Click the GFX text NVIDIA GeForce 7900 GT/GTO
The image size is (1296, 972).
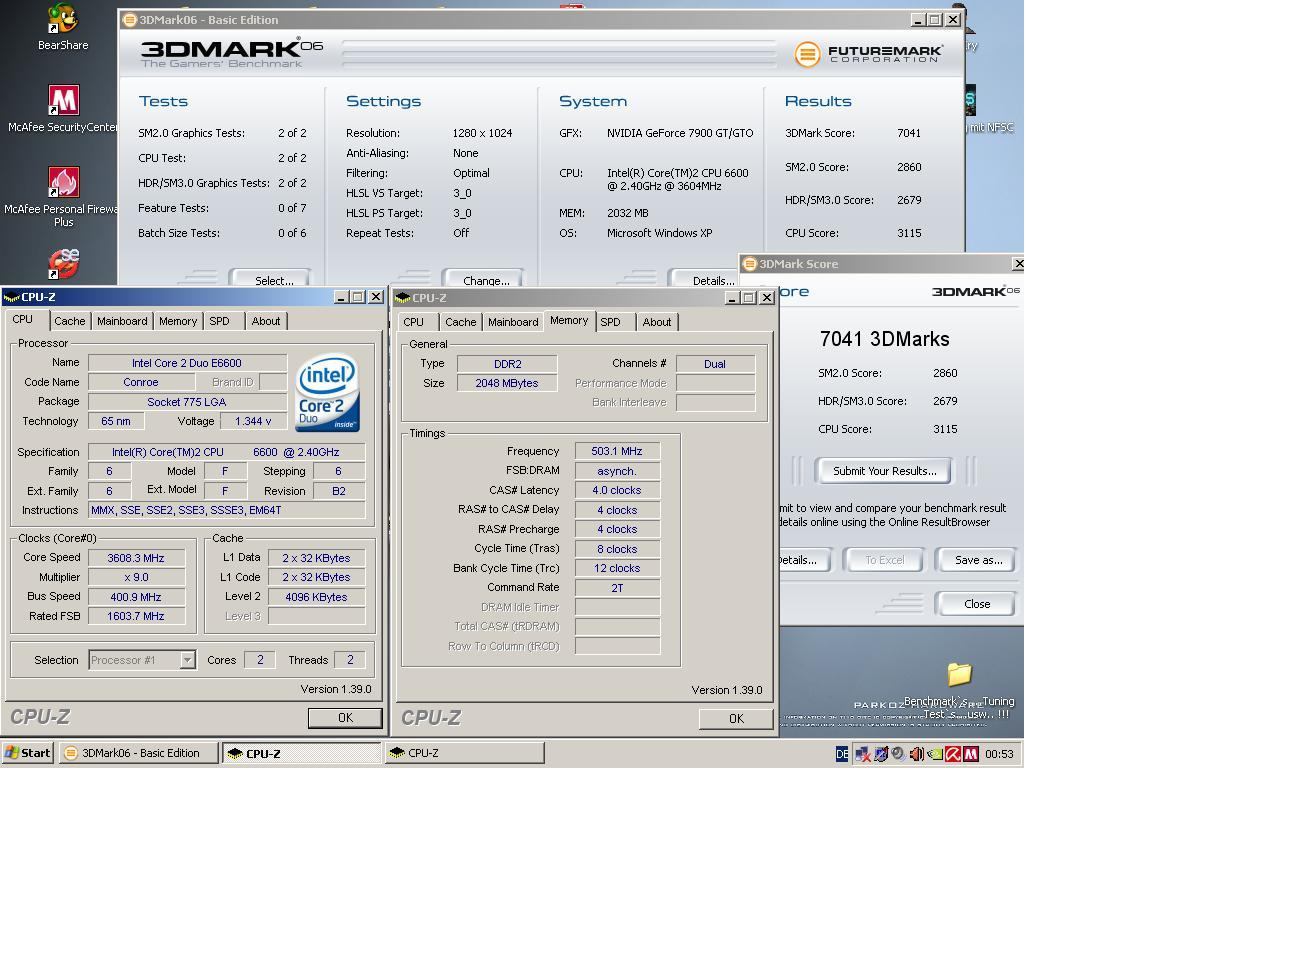(680, 133)
